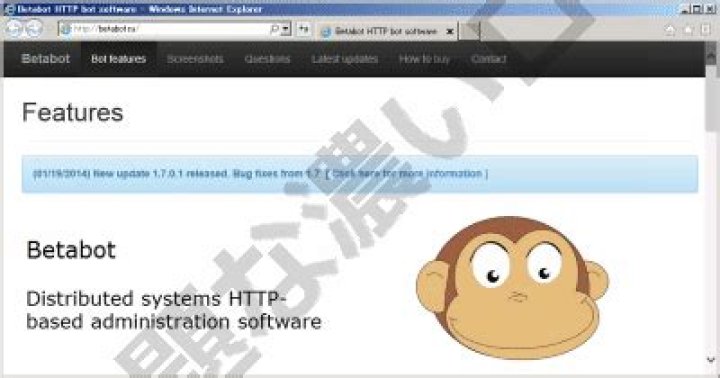Click the Features page heading

tap(73, 113)
